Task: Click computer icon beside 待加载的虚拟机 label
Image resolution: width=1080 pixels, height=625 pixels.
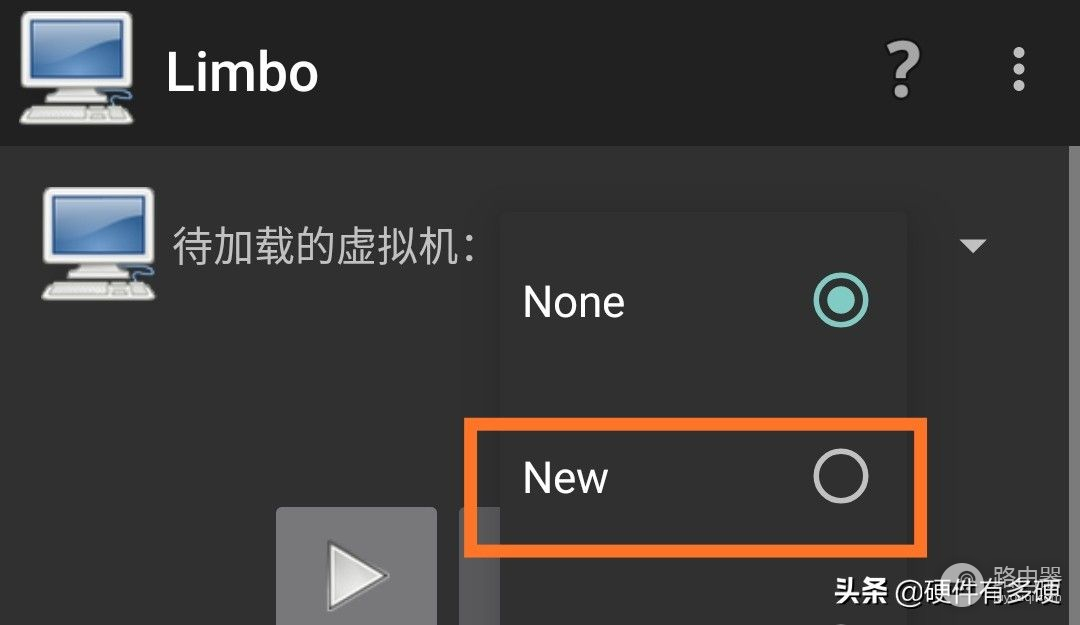Action: (x=98, y=243)
